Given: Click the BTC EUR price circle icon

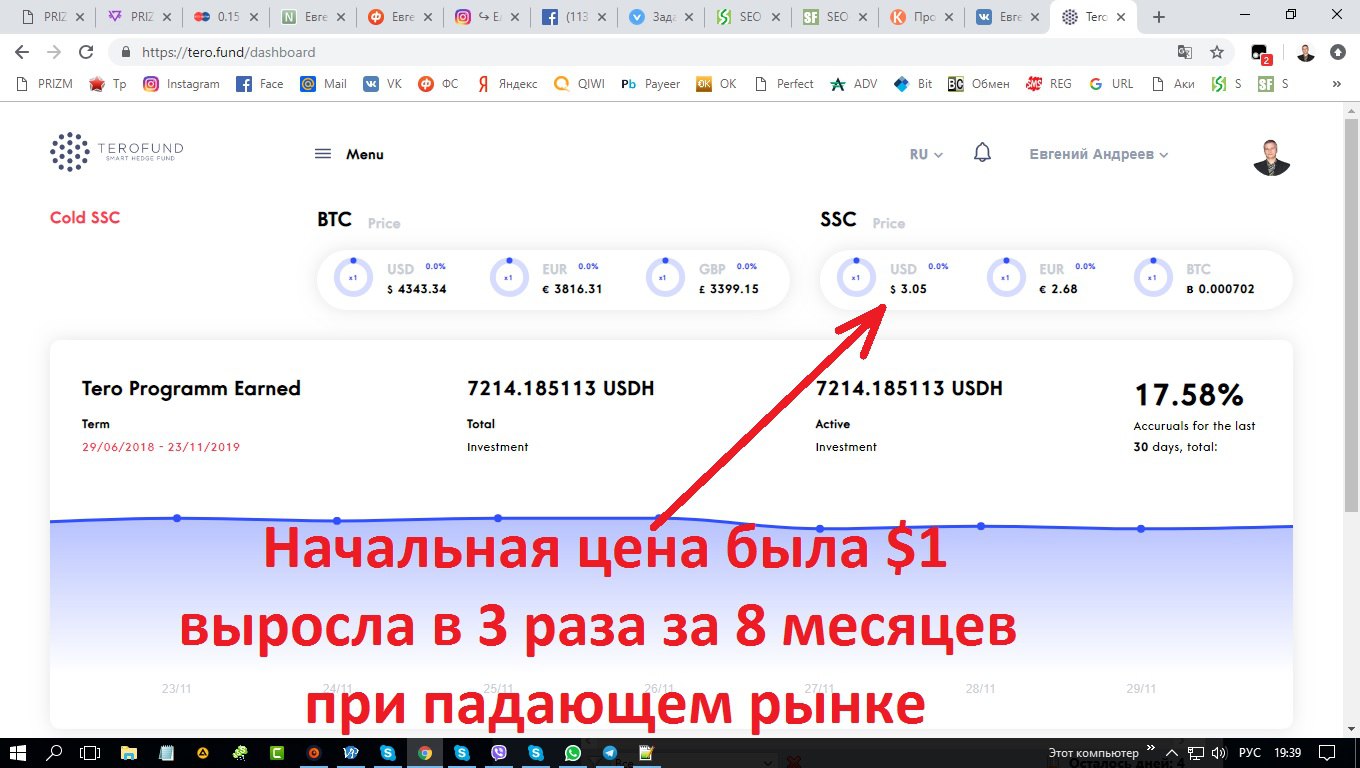Looking at the screenshot, I should pyautogui.click(x=509, y=278).
